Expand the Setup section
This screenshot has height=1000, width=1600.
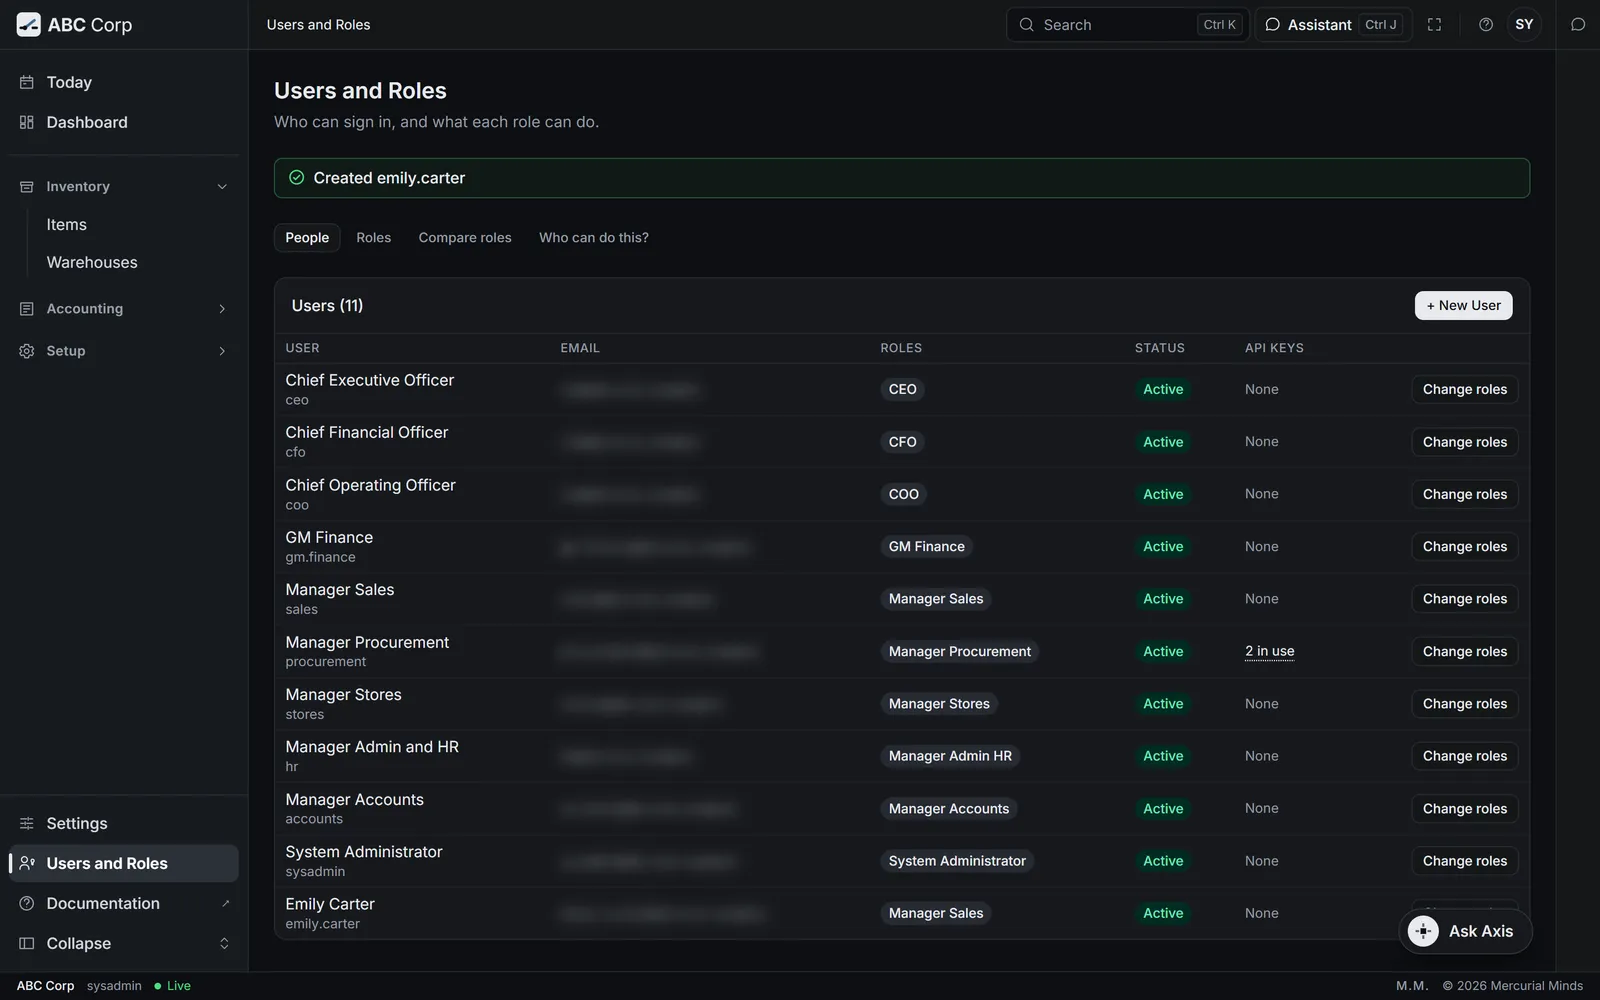click(123, 351)
